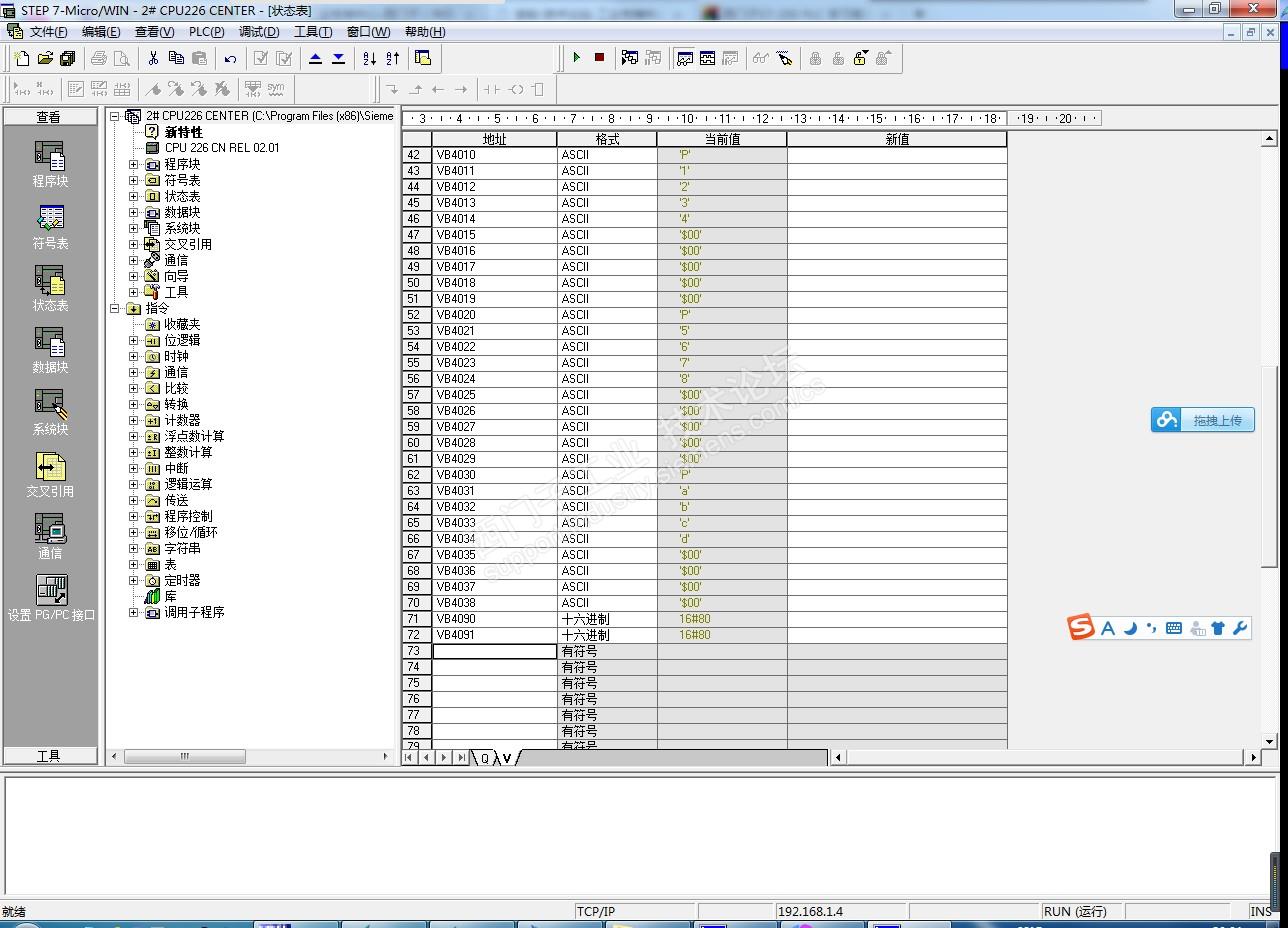Undo the last action
The image size is (1288, 928).
coord(230,58)
